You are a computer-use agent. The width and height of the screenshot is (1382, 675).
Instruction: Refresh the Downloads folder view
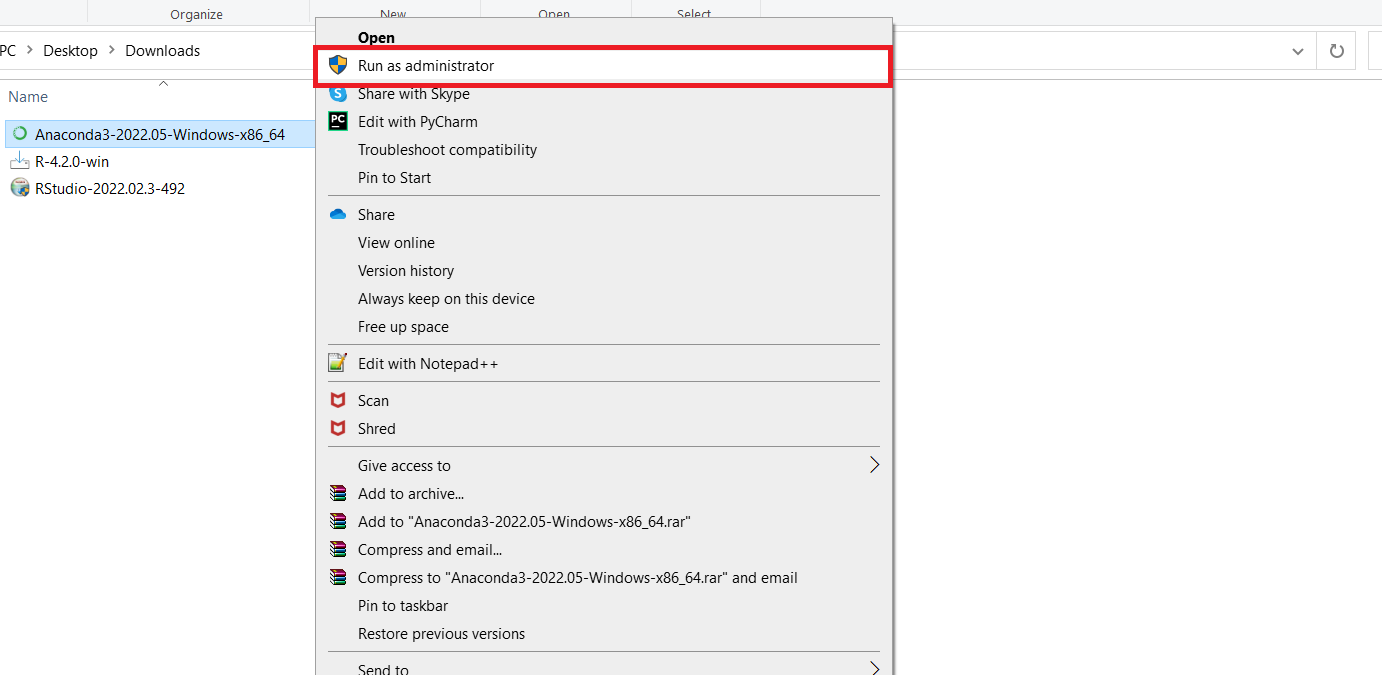pyautogui.click(x=1336, y=51)
